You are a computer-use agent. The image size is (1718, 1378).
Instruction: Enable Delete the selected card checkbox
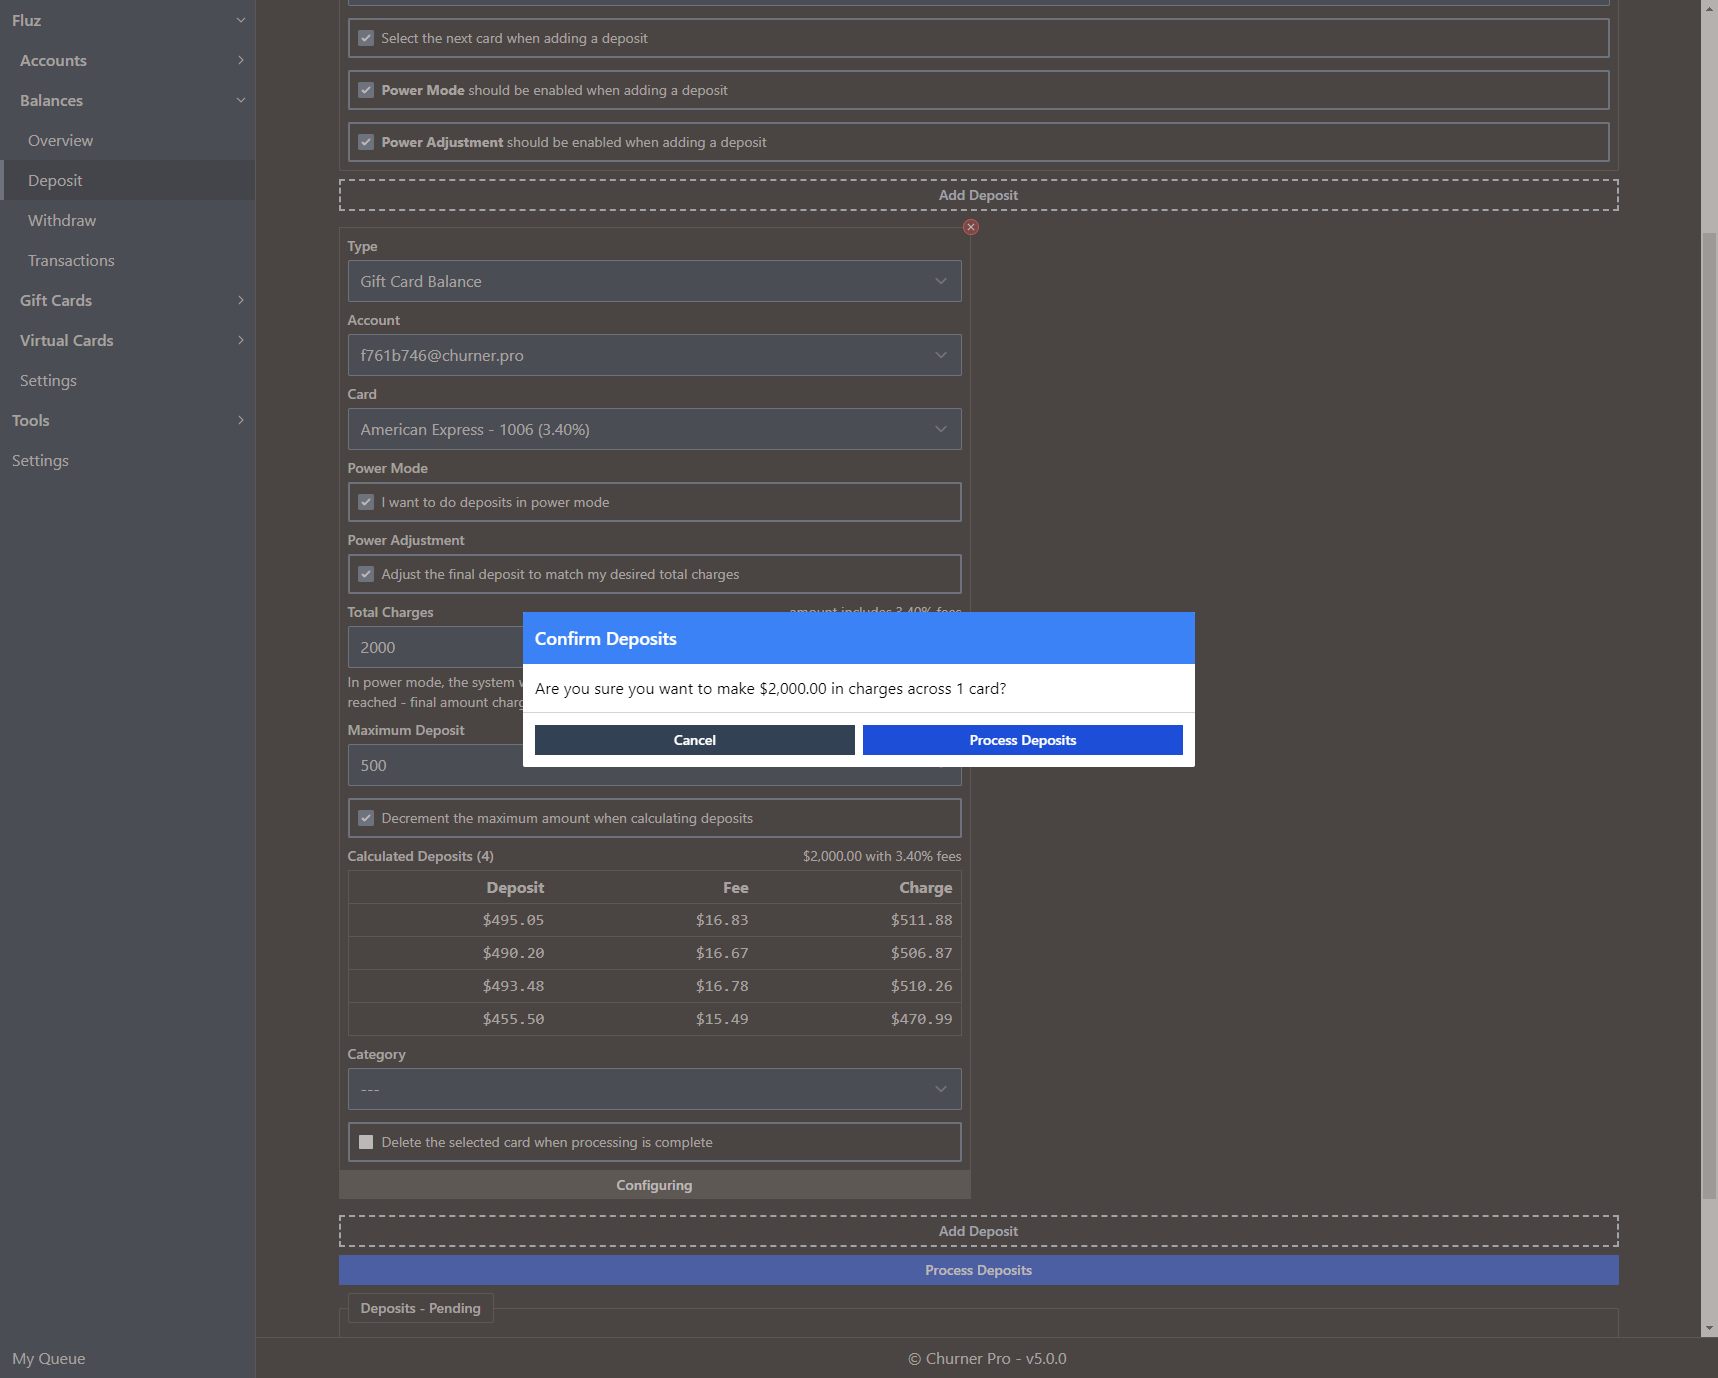[x=366, y=1142]
